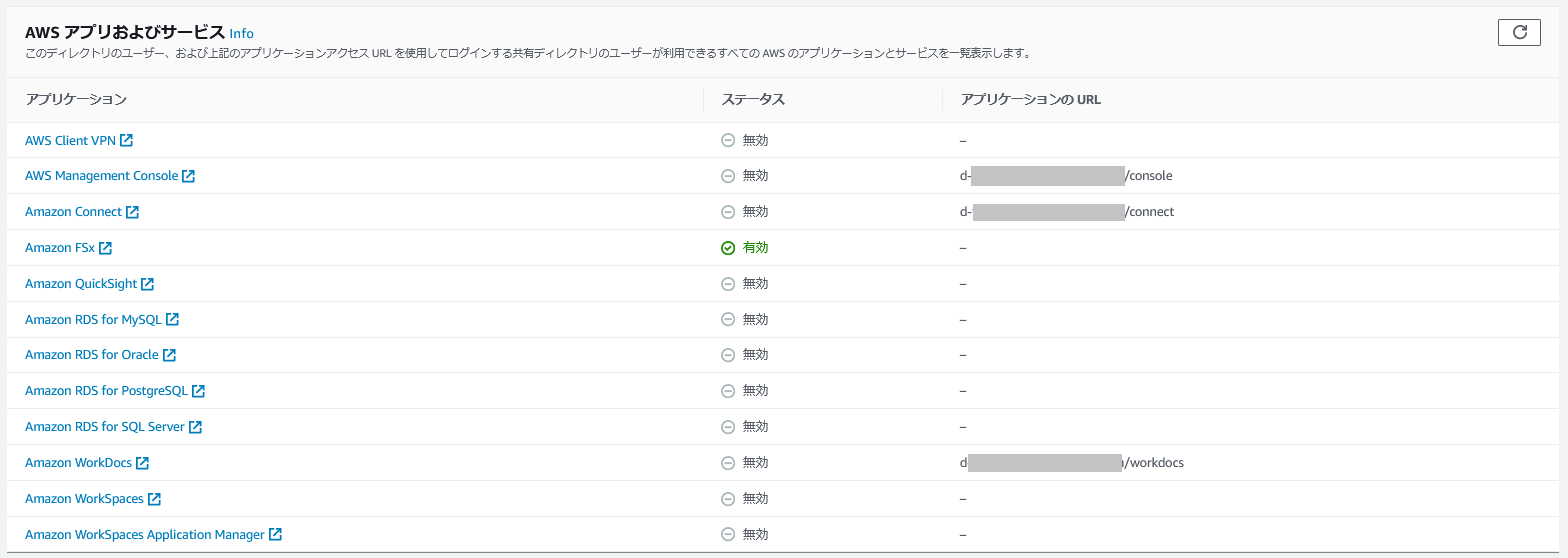Click the green enabled check icon for Amazon FSx
Screen dimensions: 1568x558
pyautogui.click(x=728, y=248)
